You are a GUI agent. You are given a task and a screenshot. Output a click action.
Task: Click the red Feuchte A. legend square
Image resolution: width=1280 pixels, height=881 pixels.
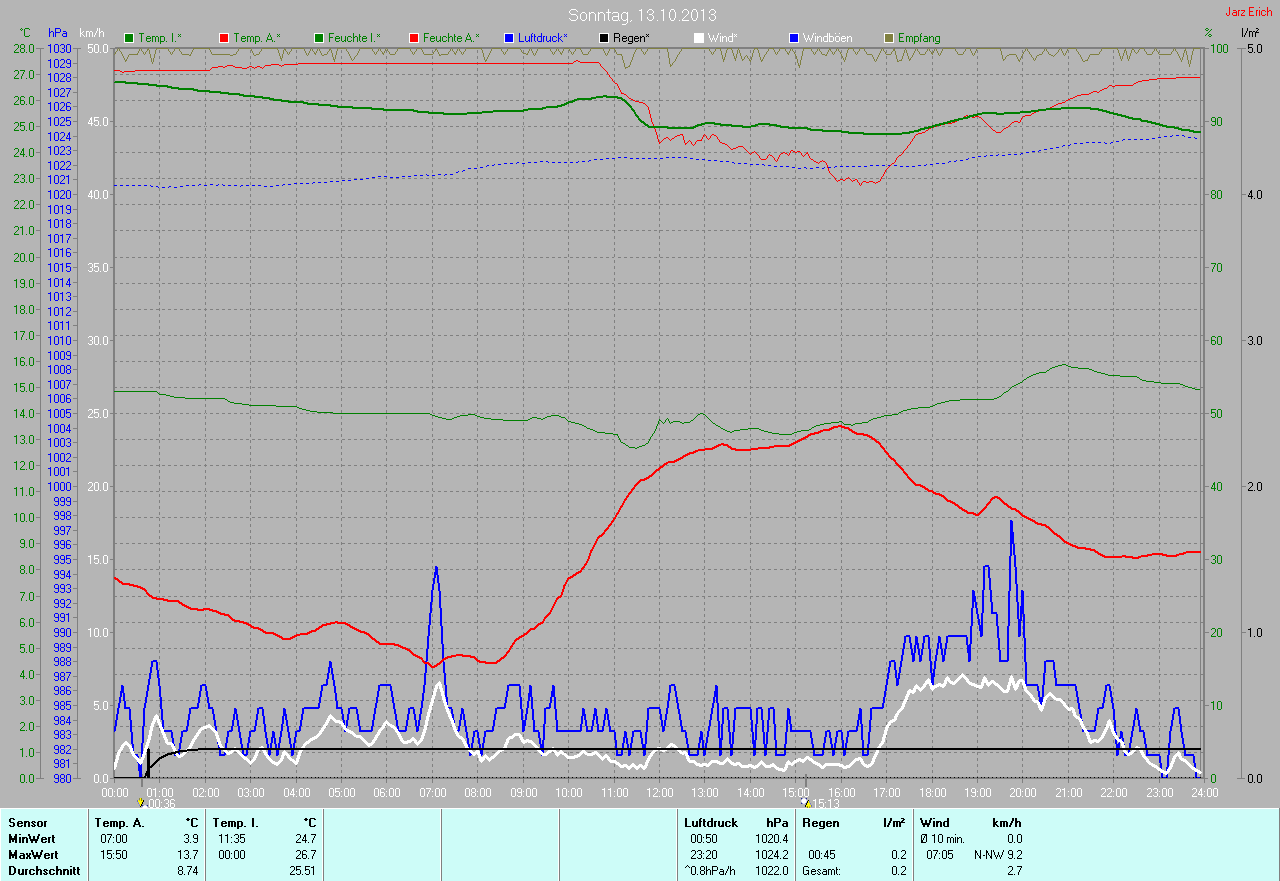click(414, 38)
